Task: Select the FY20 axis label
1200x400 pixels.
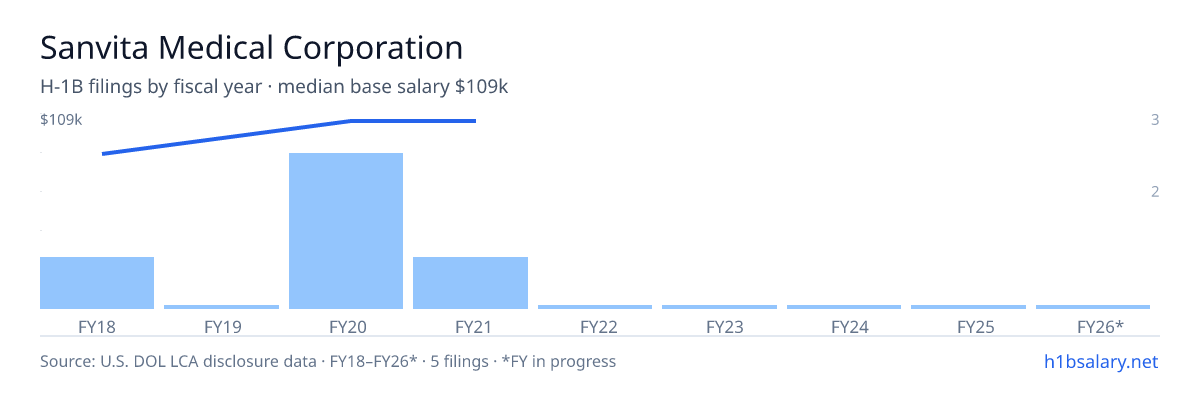Action: point(346,326)
